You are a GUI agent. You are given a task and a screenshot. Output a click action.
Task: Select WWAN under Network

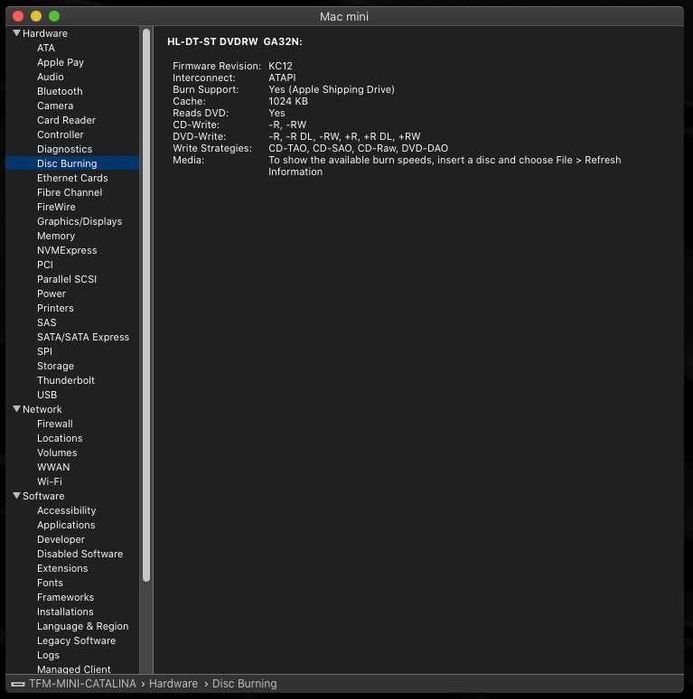coord(53,467)
